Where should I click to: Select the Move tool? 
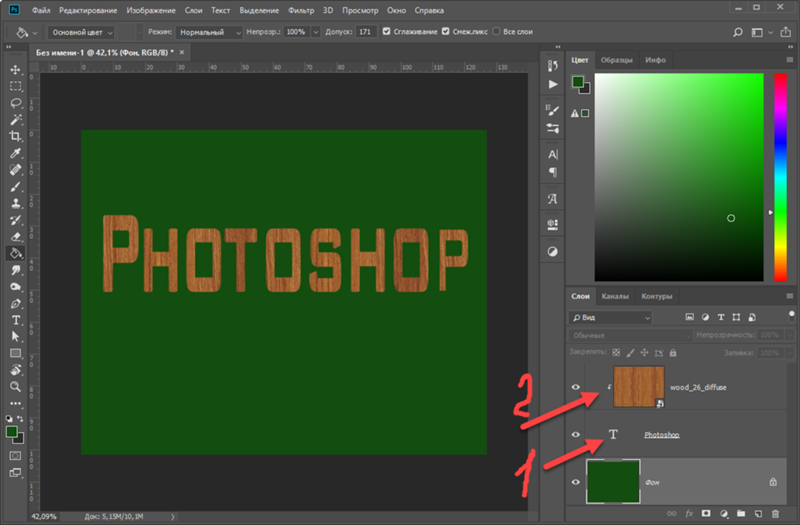point(16,69)
